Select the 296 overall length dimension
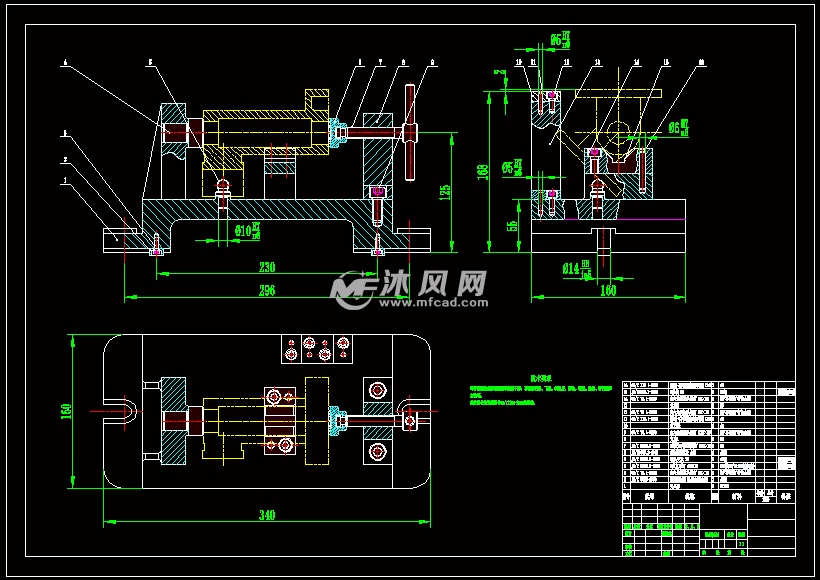 pyautogui.click(x=267, y=290)
